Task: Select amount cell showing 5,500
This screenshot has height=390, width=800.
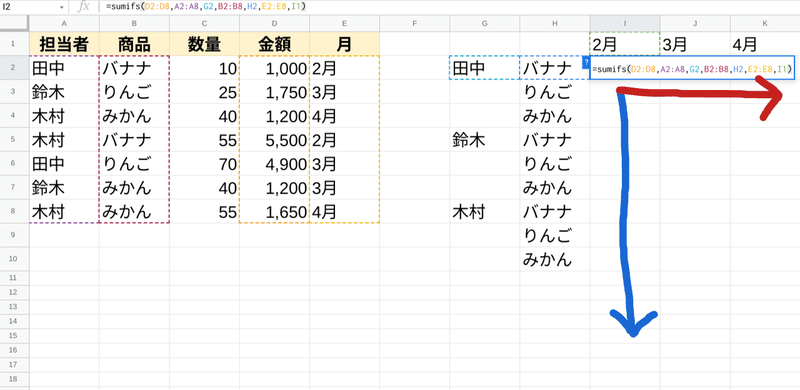Action: (274, 139)
